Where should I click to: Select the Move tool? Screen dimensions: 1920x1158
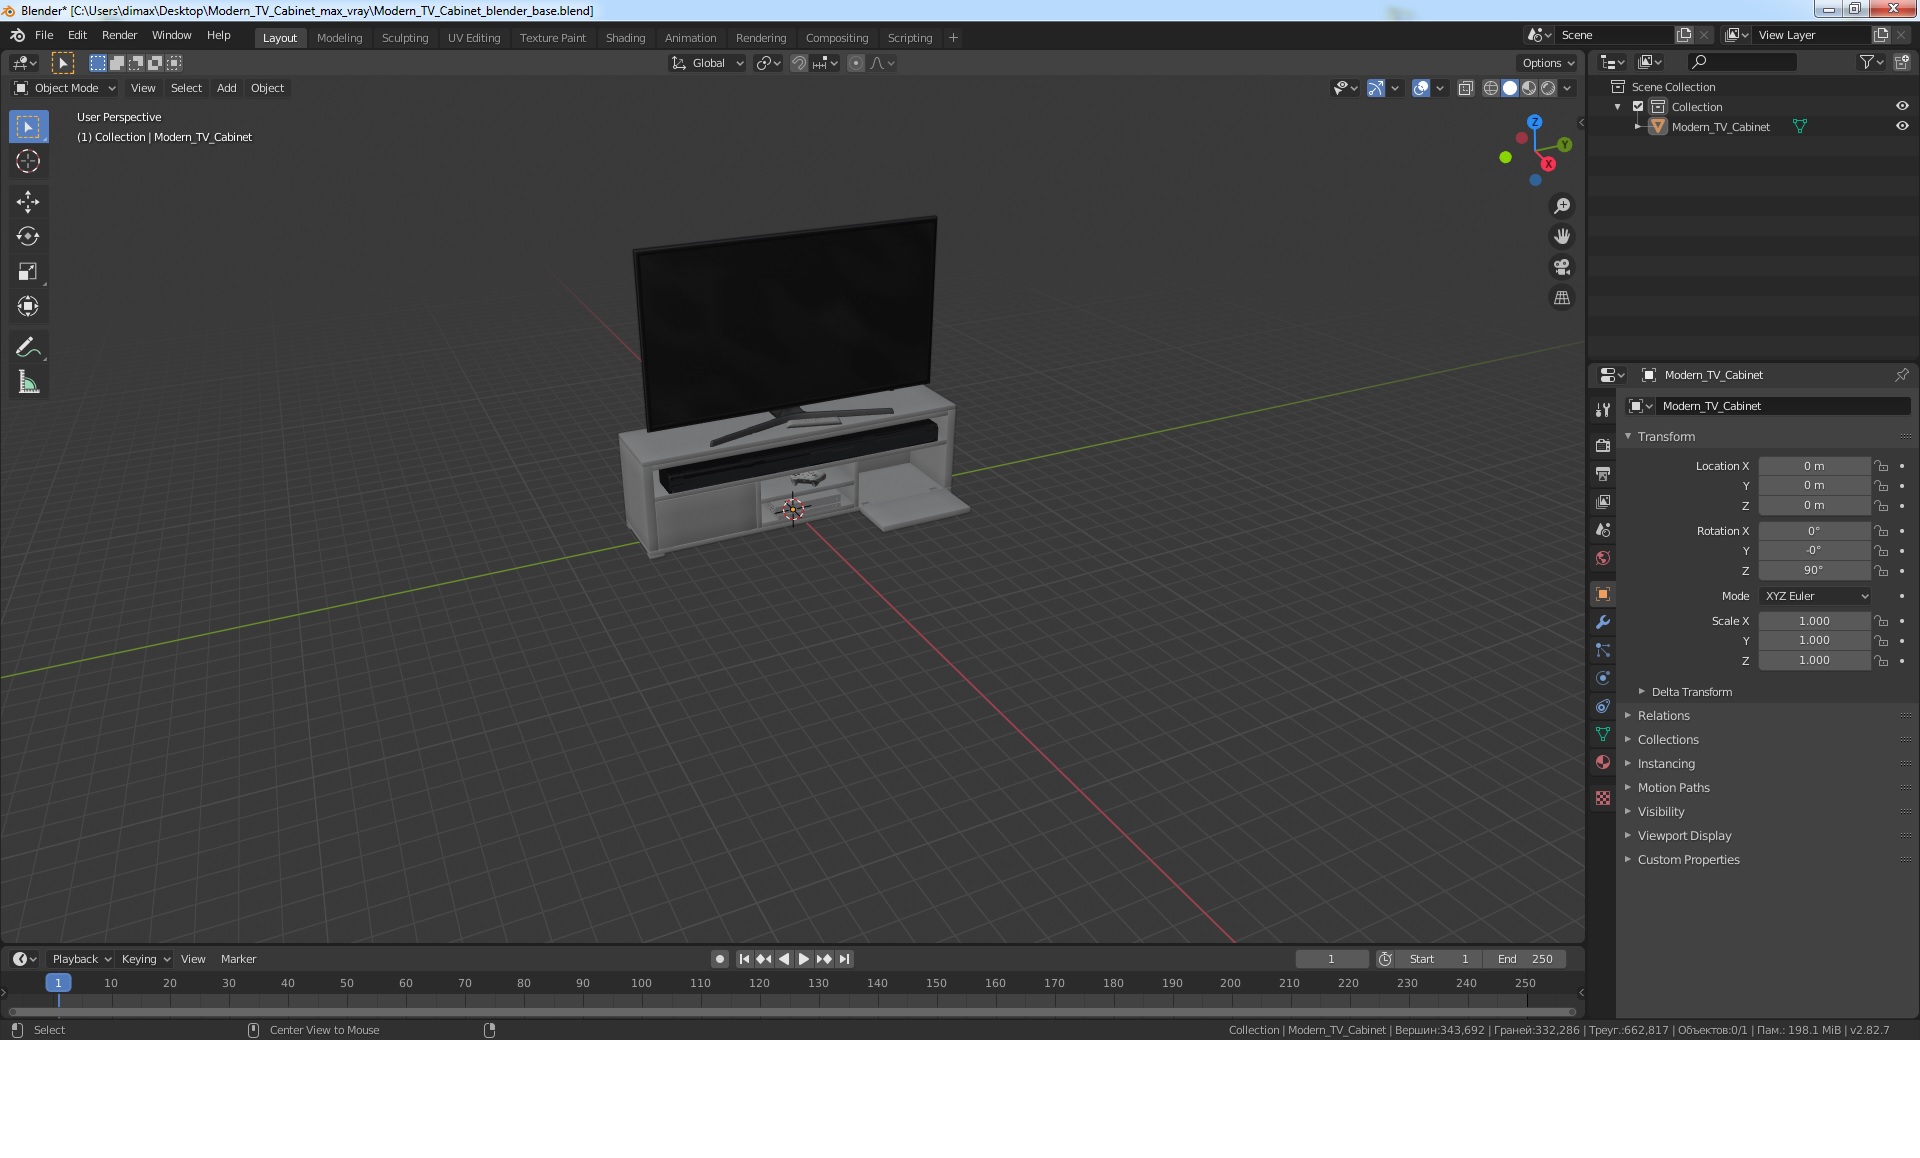pos(28,202)
